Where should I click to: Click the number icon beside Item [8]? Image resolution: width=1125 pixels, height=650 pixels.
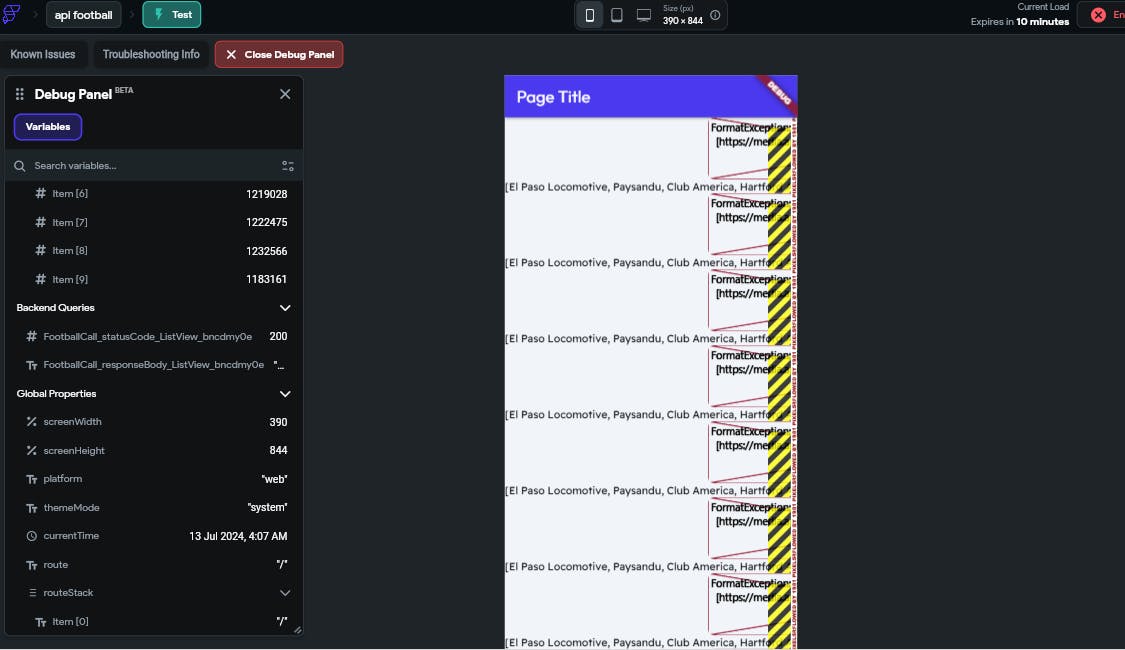[x=40, y=250]
